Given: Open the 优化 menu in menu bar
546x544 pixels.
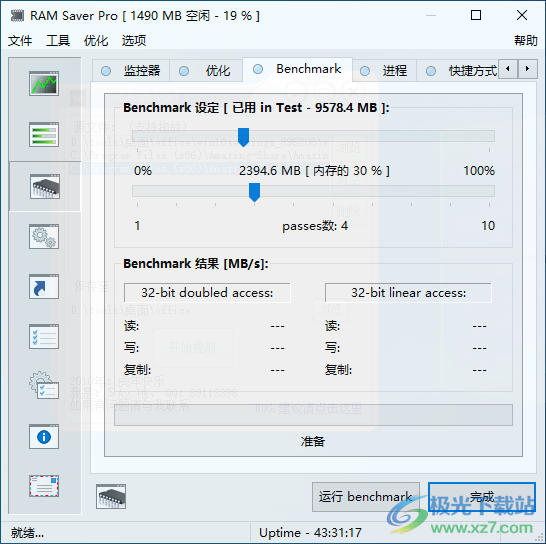Looking at the screenshot, I should coord(96,40).
